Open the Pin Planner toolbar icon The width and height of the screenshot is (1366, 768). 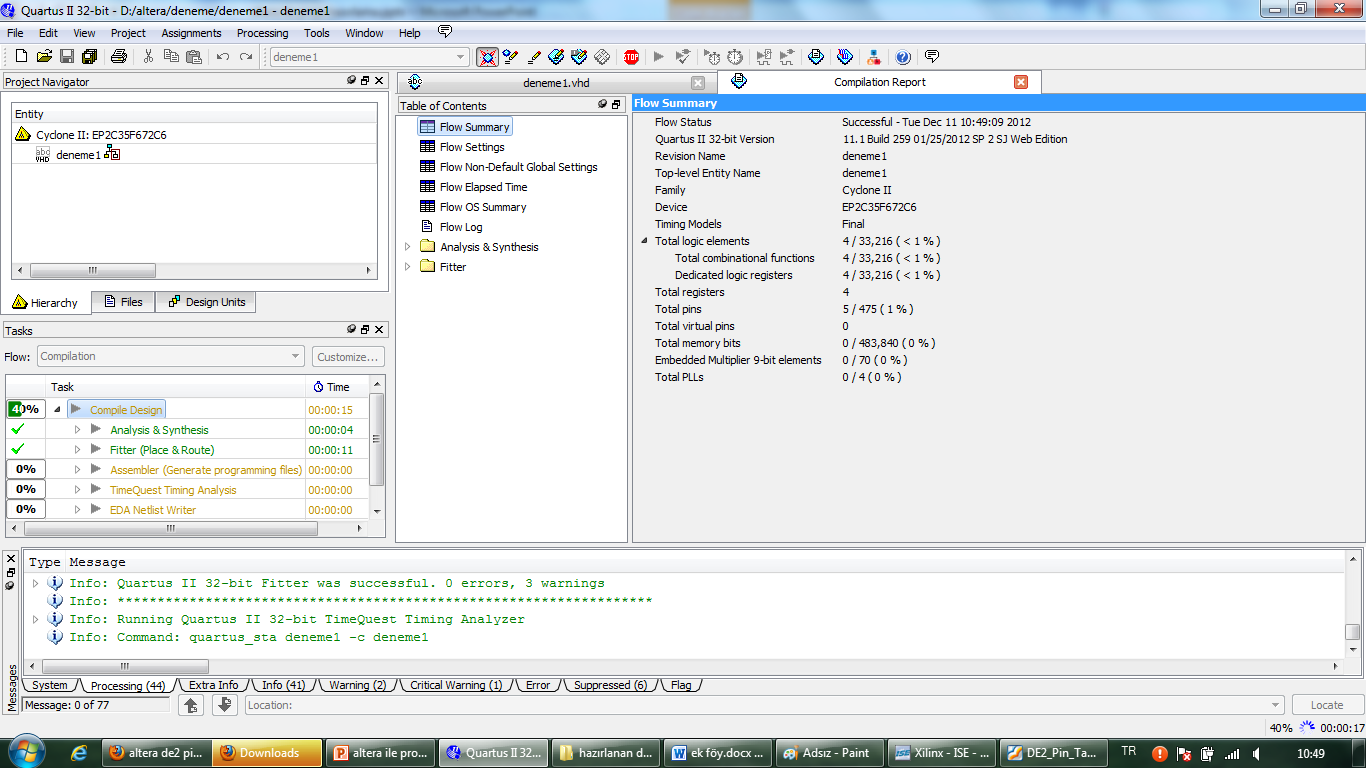pos(557,57)
